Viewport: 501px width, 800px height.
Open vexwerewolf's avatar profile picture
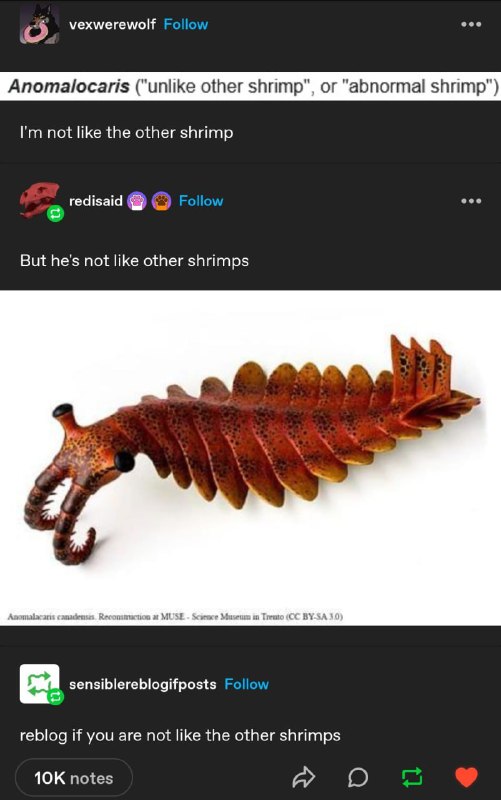(40, 24)
